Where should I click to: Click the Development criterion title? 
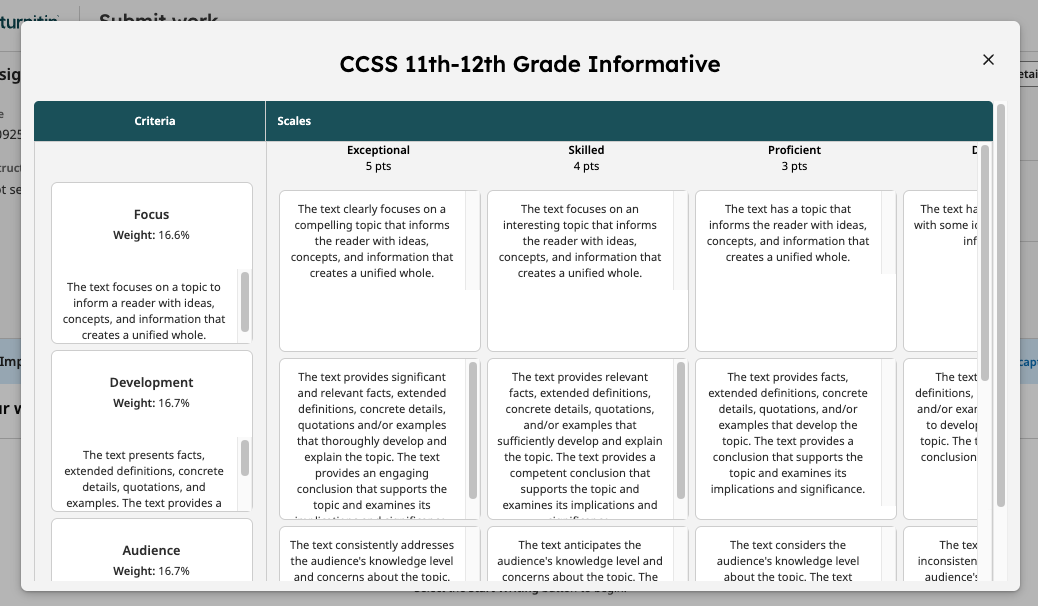point(152,383)
